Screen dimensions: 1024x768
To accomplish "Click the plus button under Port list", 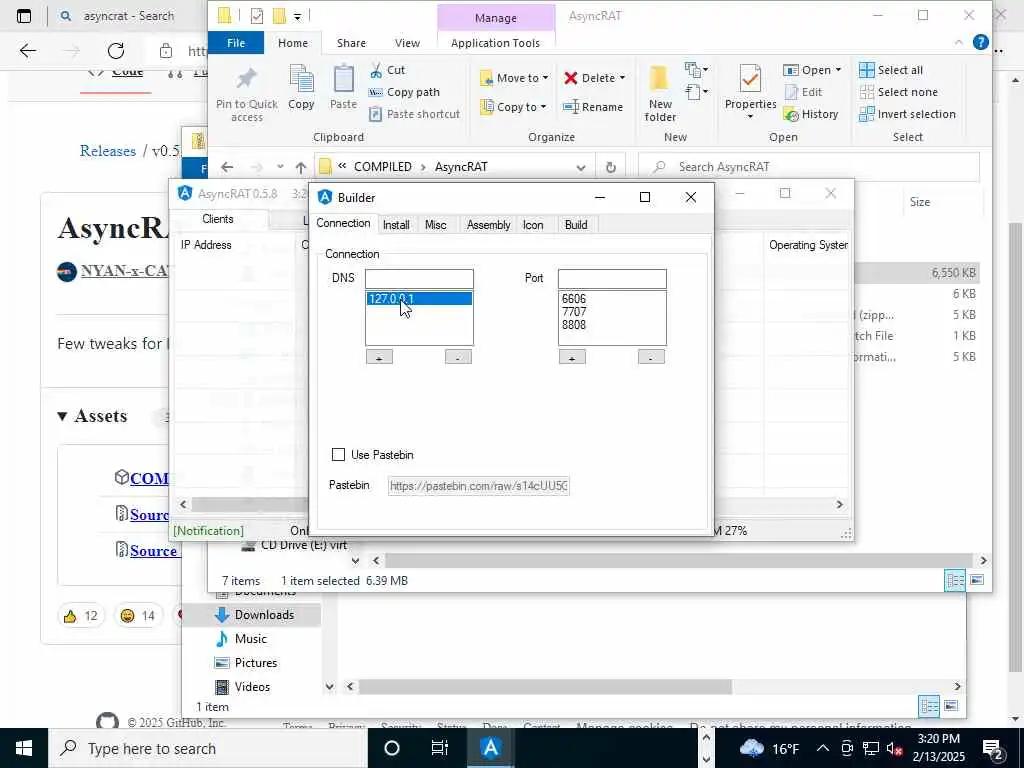I will point(572,357).
